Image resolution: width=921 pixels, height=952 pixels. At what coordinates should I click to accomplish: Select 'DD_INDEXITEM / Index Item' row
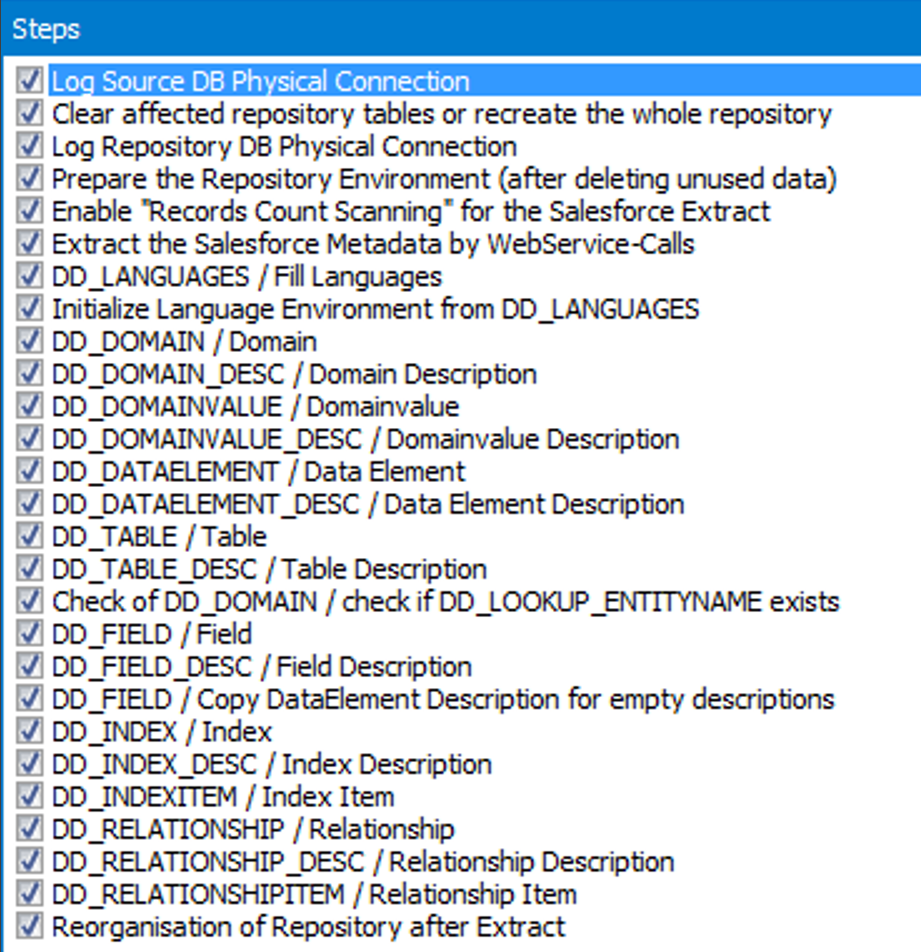pyautogui.click(x=223, y=797)
